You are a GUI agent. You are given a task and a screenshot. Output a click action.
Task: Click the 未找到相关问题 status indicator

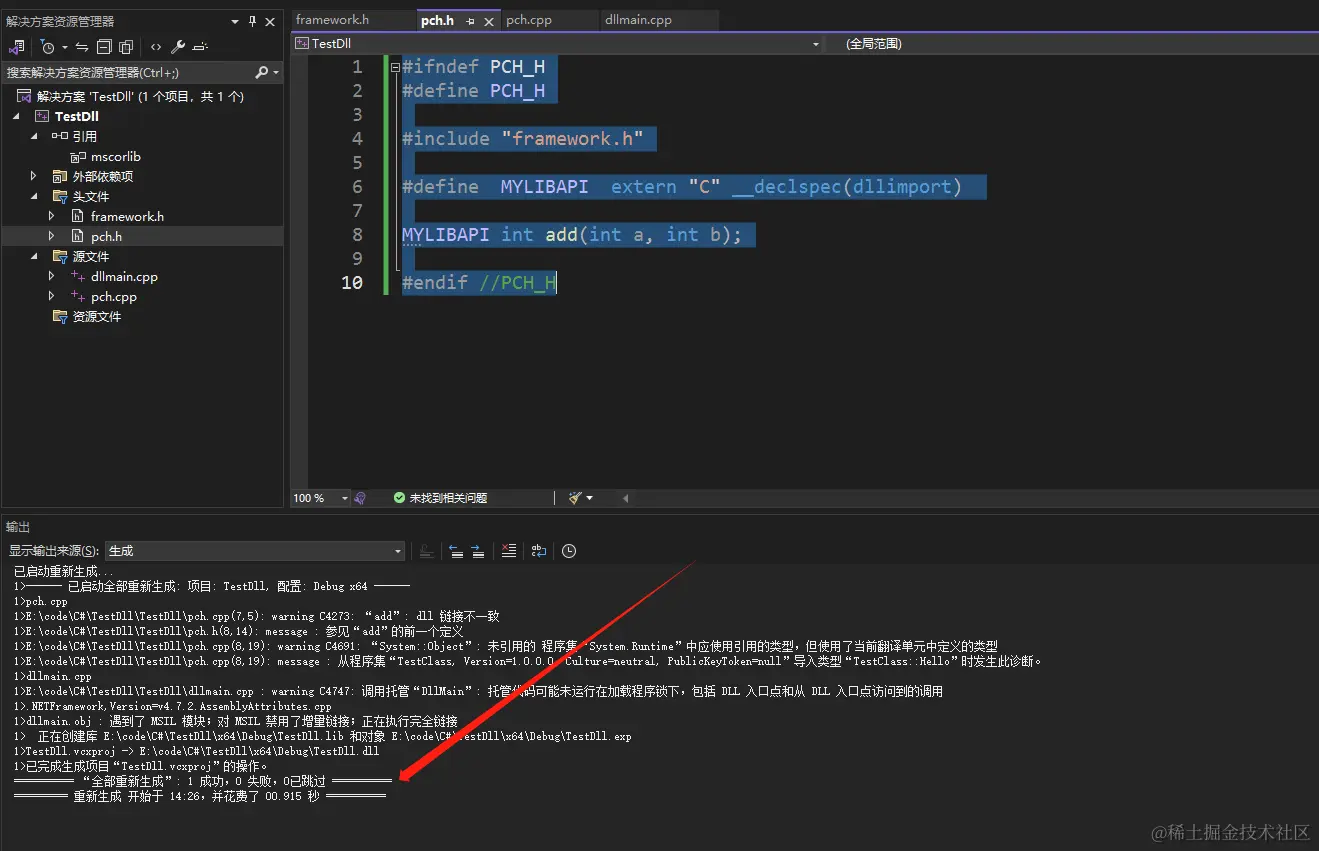click(440, 498)
